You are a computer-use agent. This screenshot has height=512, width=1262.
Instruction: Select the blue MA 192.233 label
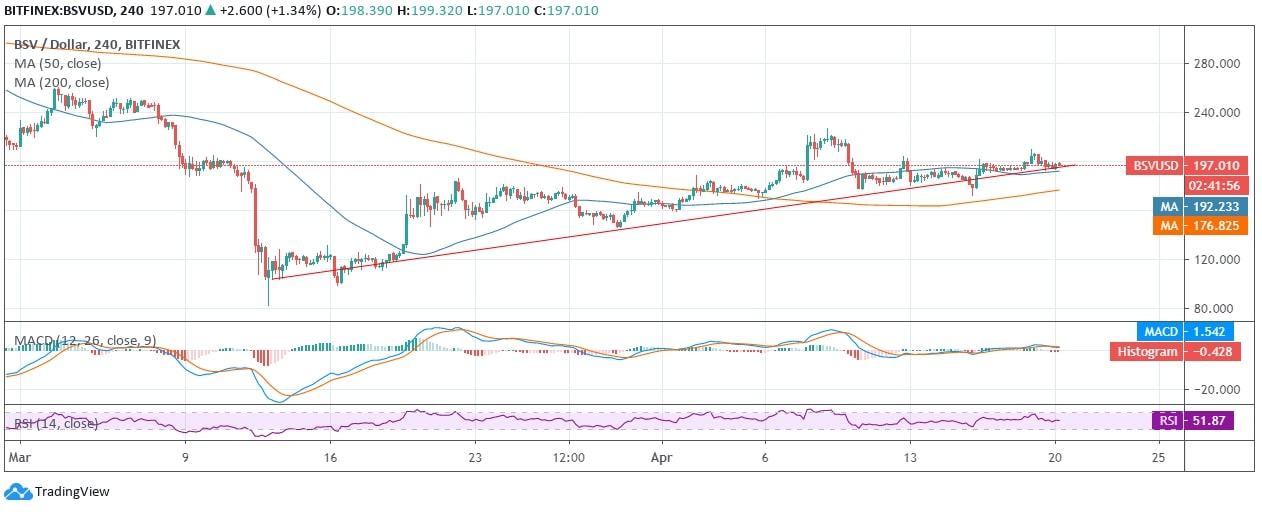1198,207
